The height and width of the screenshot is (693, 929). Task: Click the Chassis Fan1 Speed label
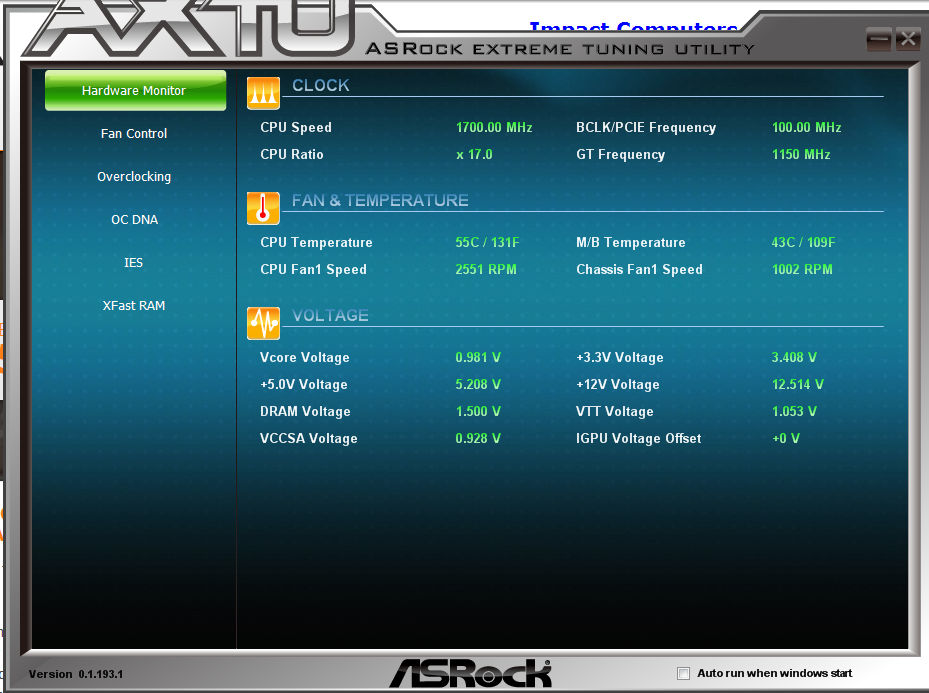tap(639, 270)
